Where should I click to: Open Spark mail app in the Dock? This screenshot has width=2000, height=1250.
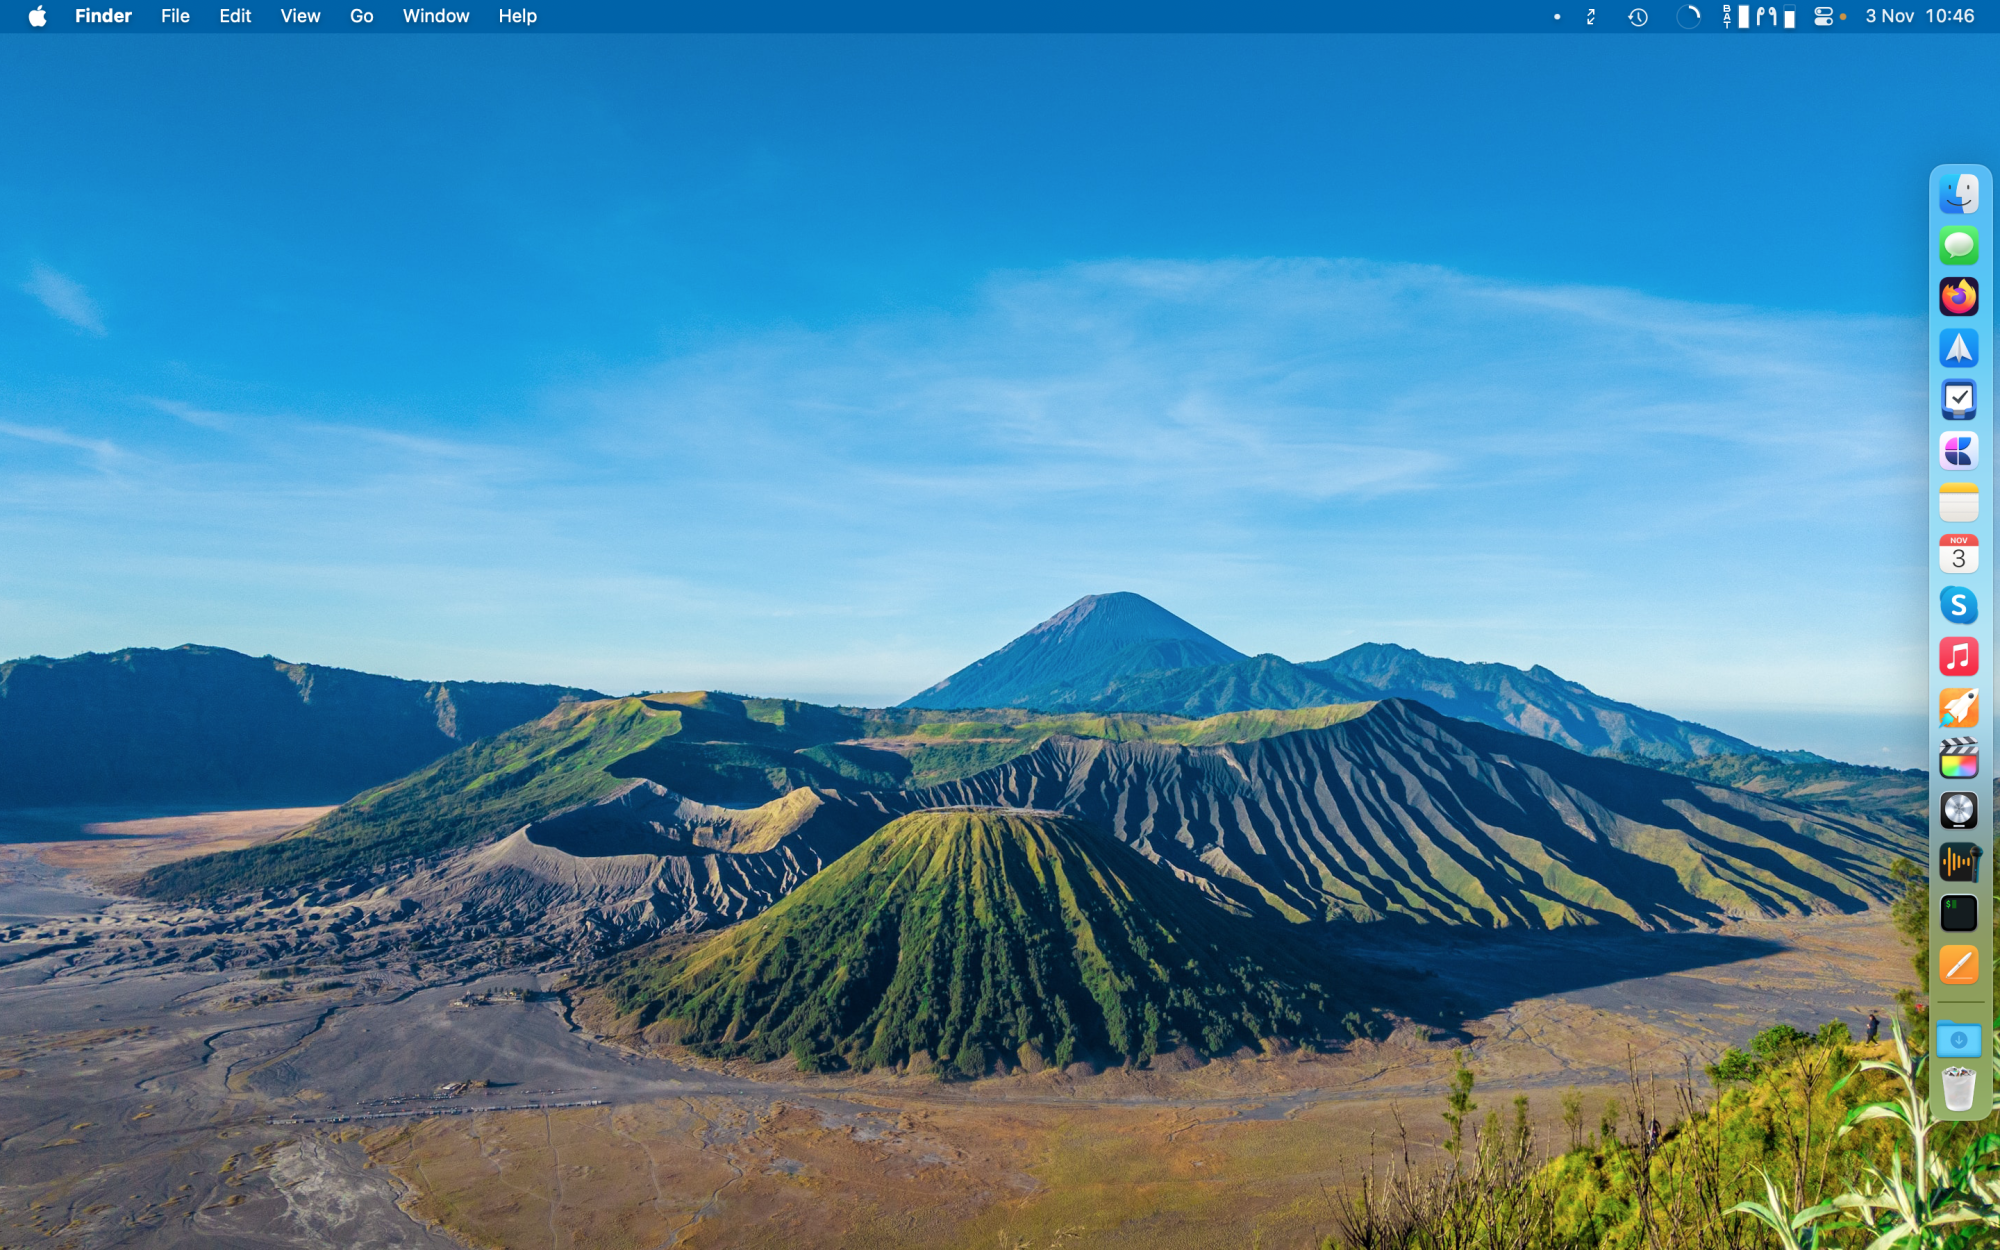click(1958, 348)
